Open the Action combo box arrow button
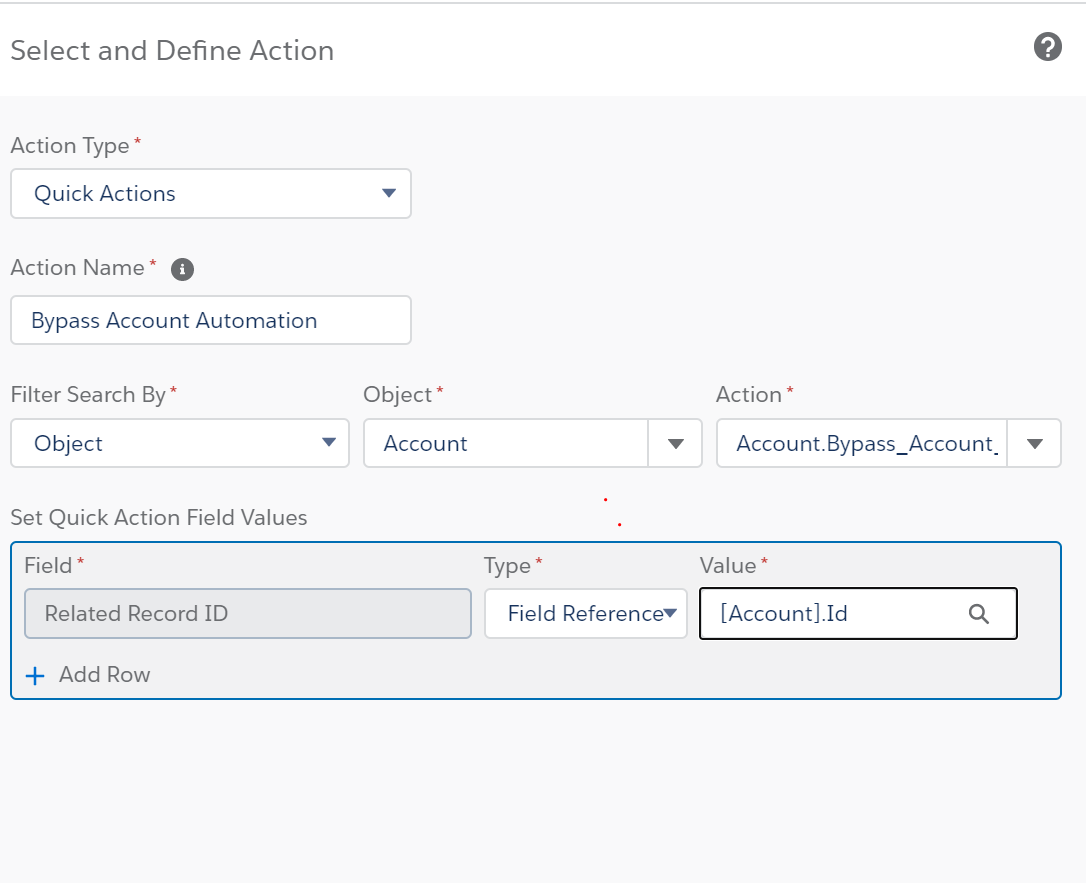The width and height of the screenshot is (1087, 883). pyautogui.click(x=1034, y=443)
